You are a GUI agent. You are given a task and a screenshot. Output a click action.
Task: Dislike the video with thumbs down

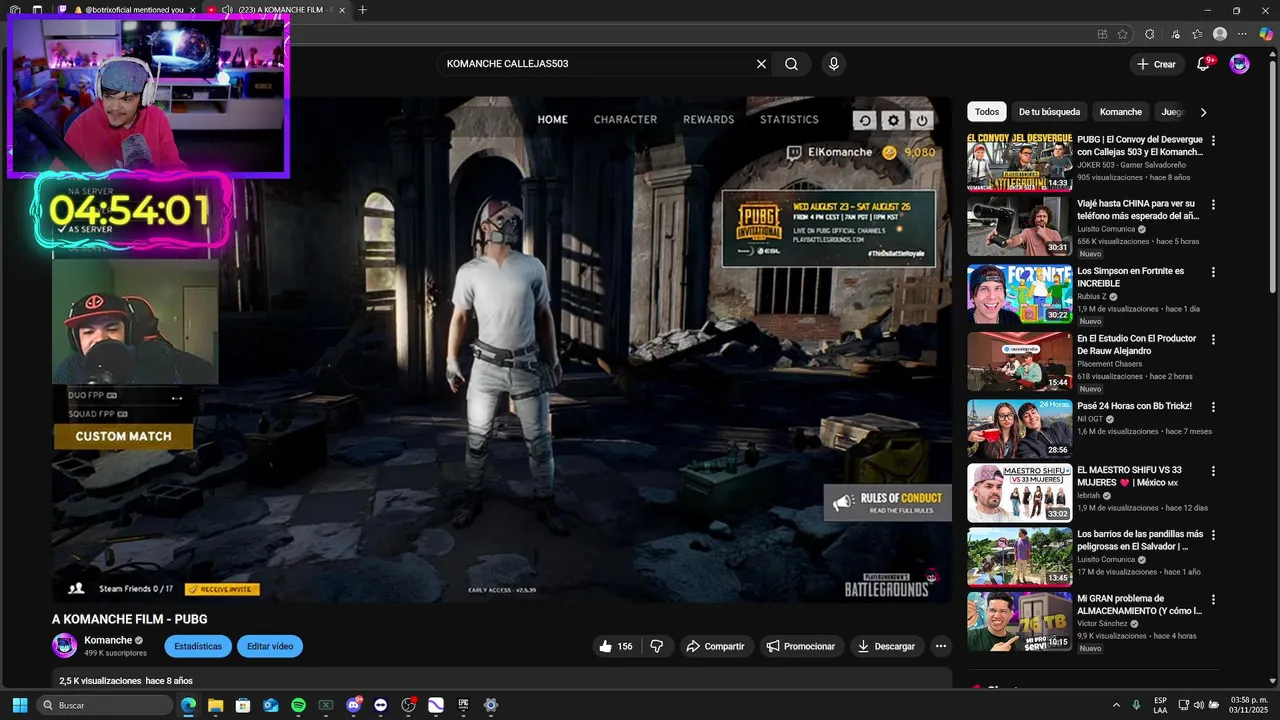pyautogui.click(x=657, y=646)
